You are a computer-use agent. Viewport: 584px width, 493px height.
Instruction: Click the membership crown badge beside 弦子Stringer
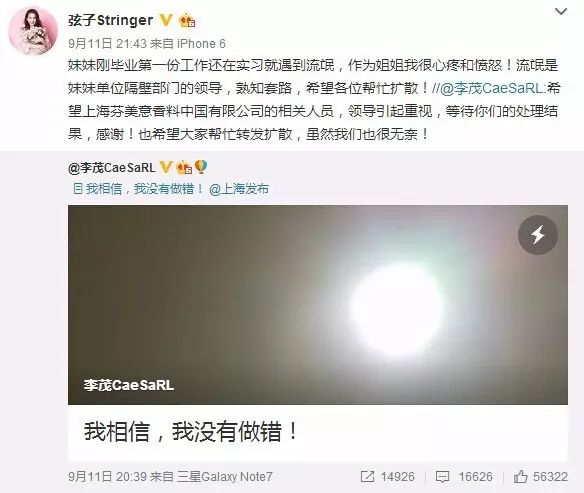pyautogui.click(x=187, y=20)
